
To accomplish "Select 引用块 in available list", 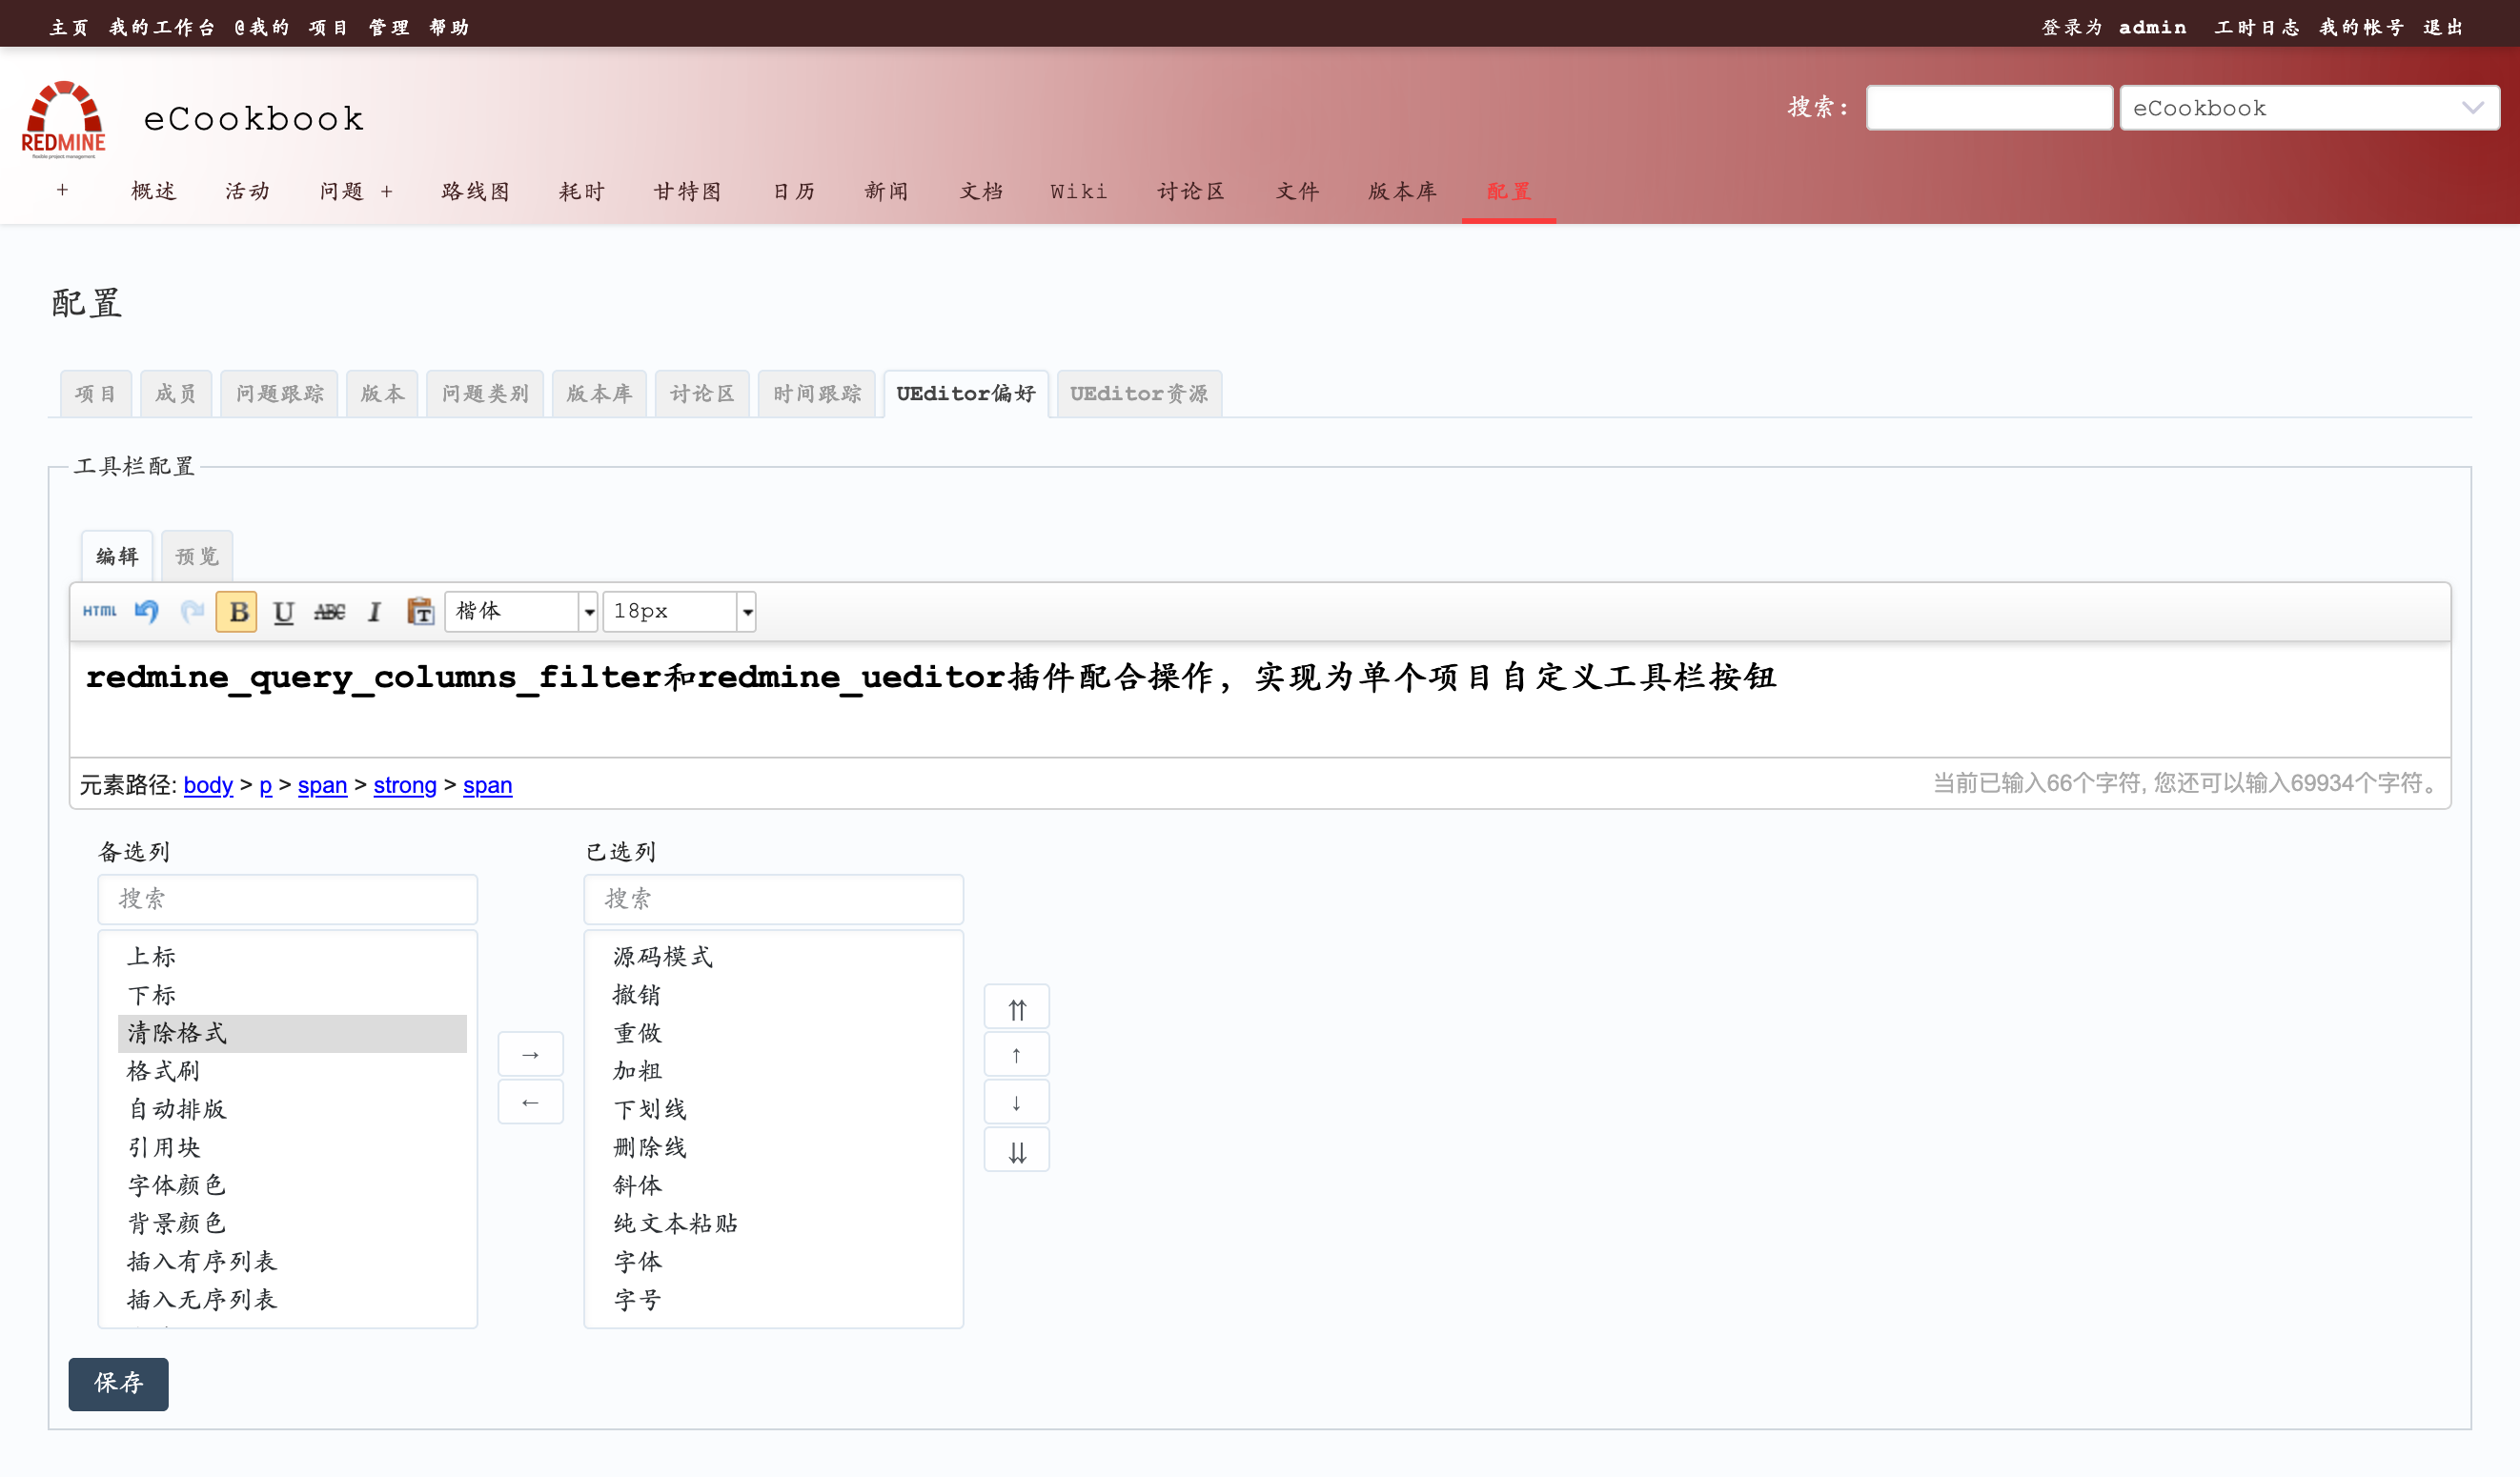I will (292, 1147).
